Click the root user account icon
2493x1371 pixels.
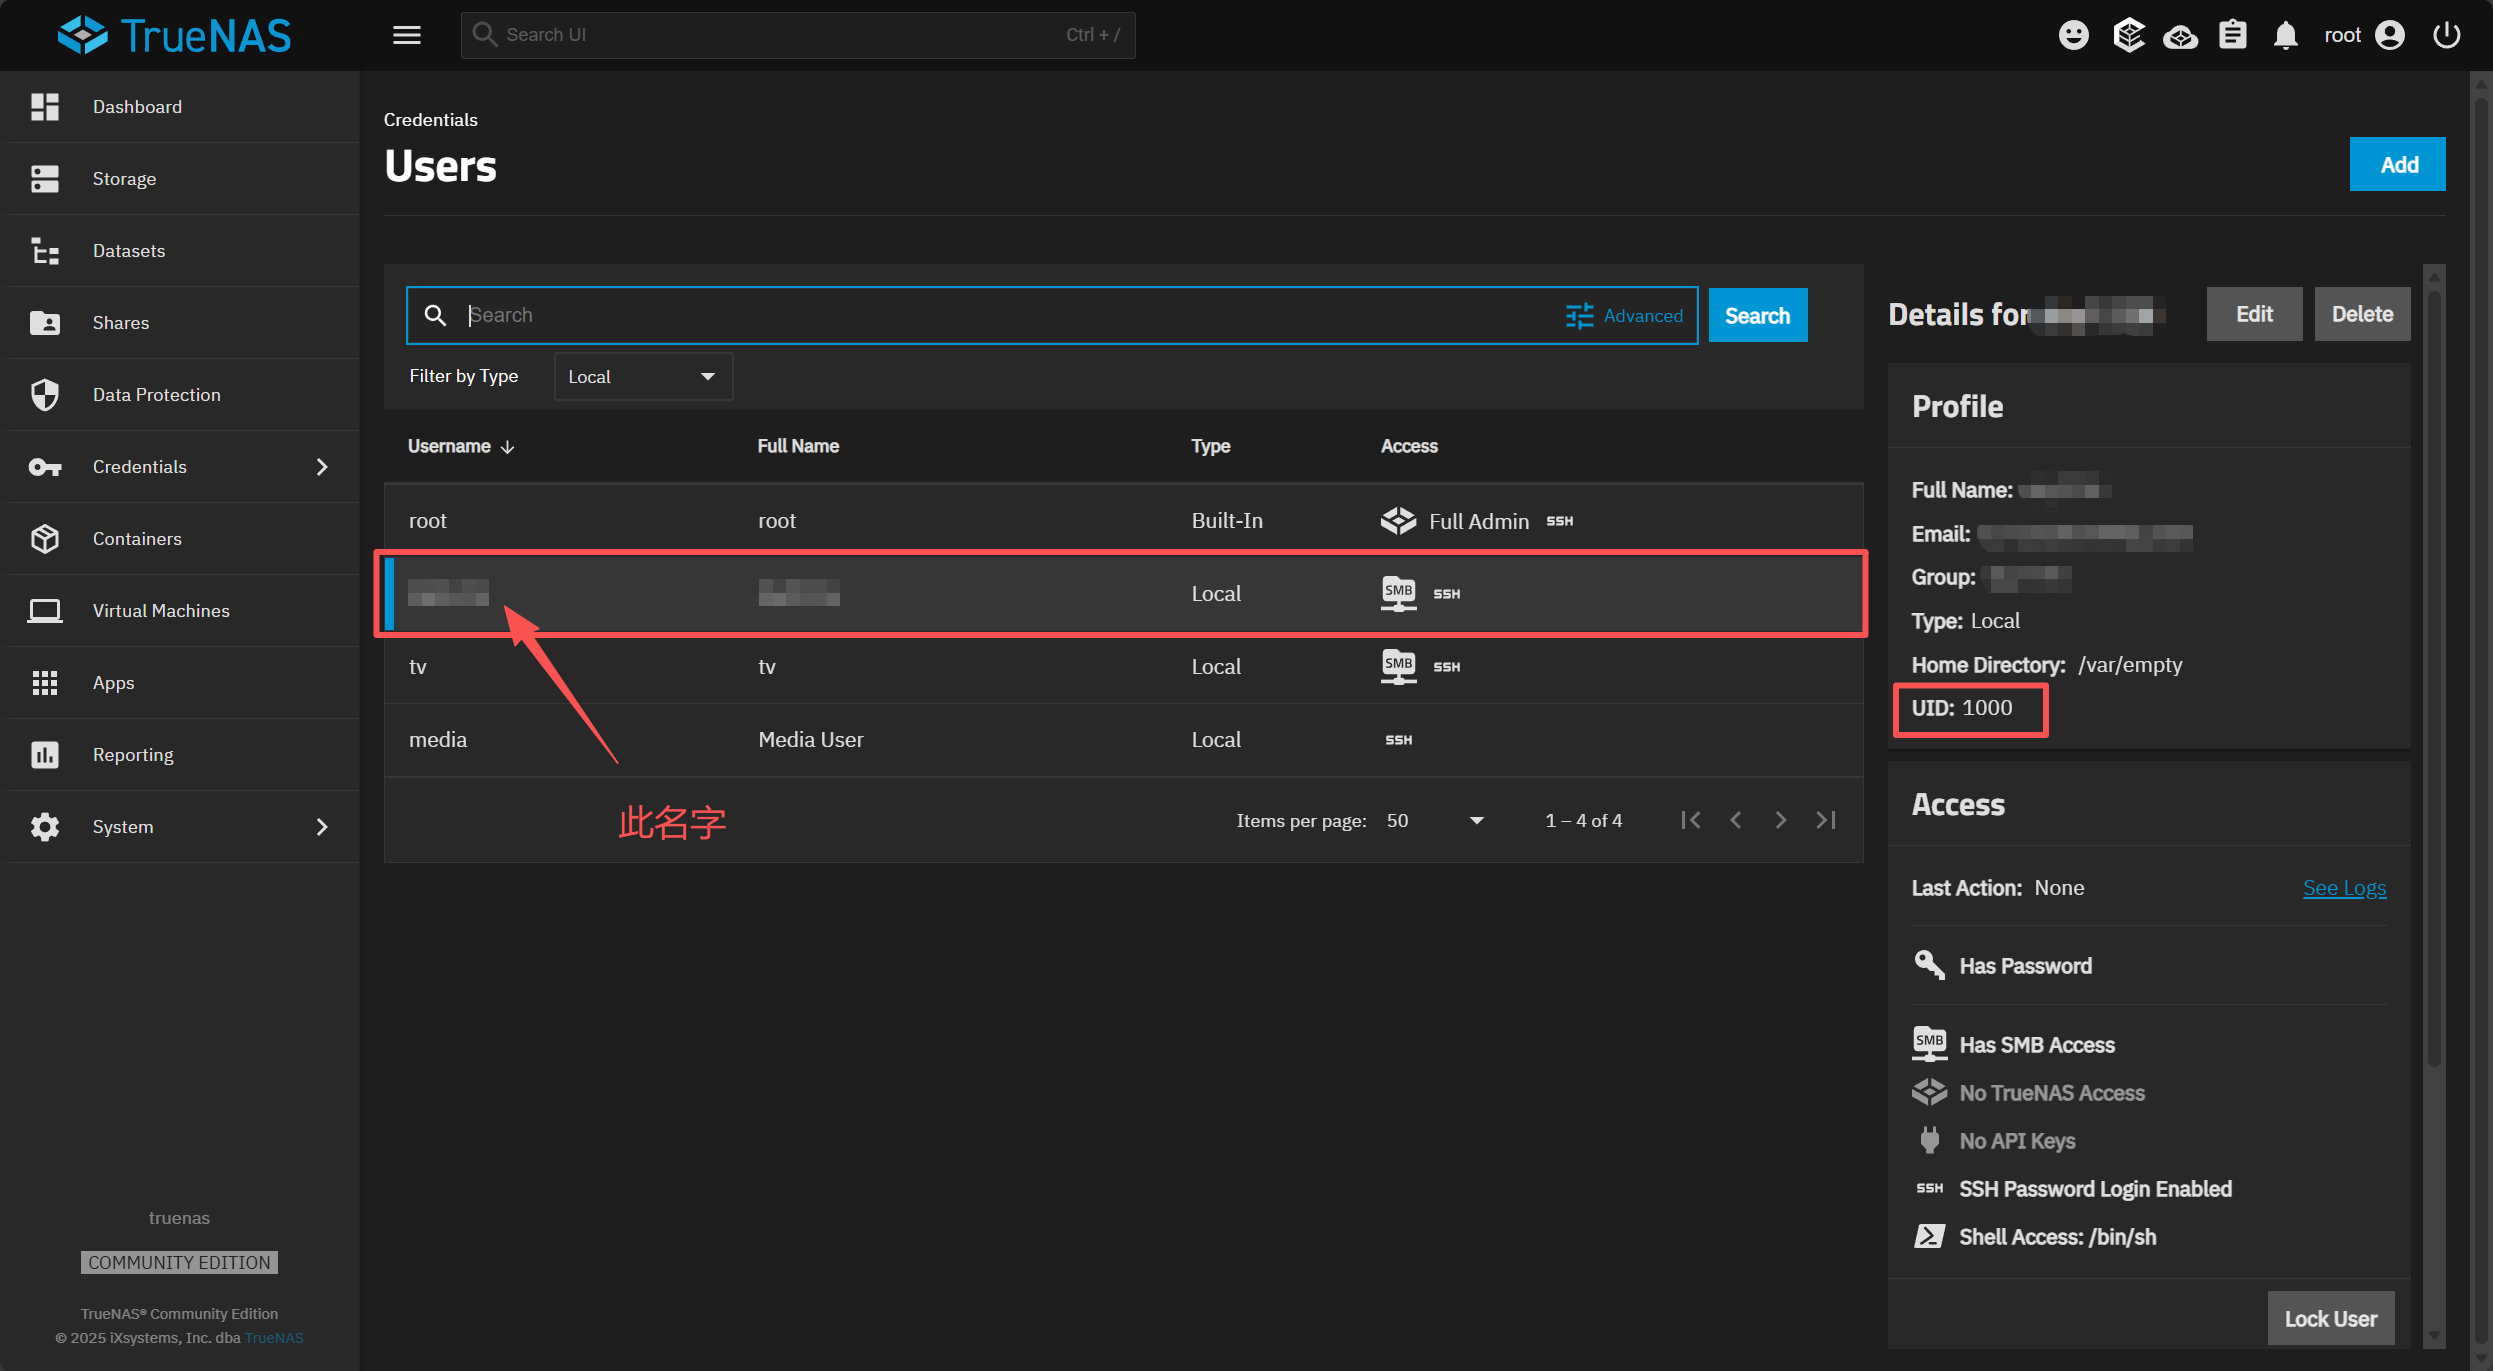coord(2389,35)
